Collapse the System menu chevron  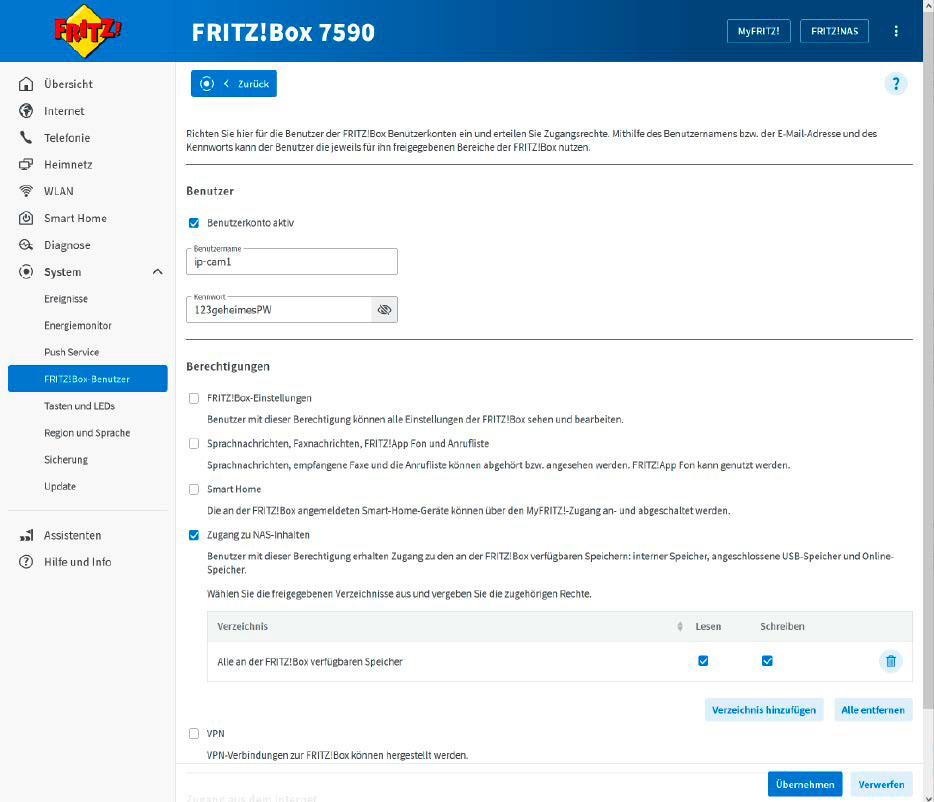click(157, 271)
